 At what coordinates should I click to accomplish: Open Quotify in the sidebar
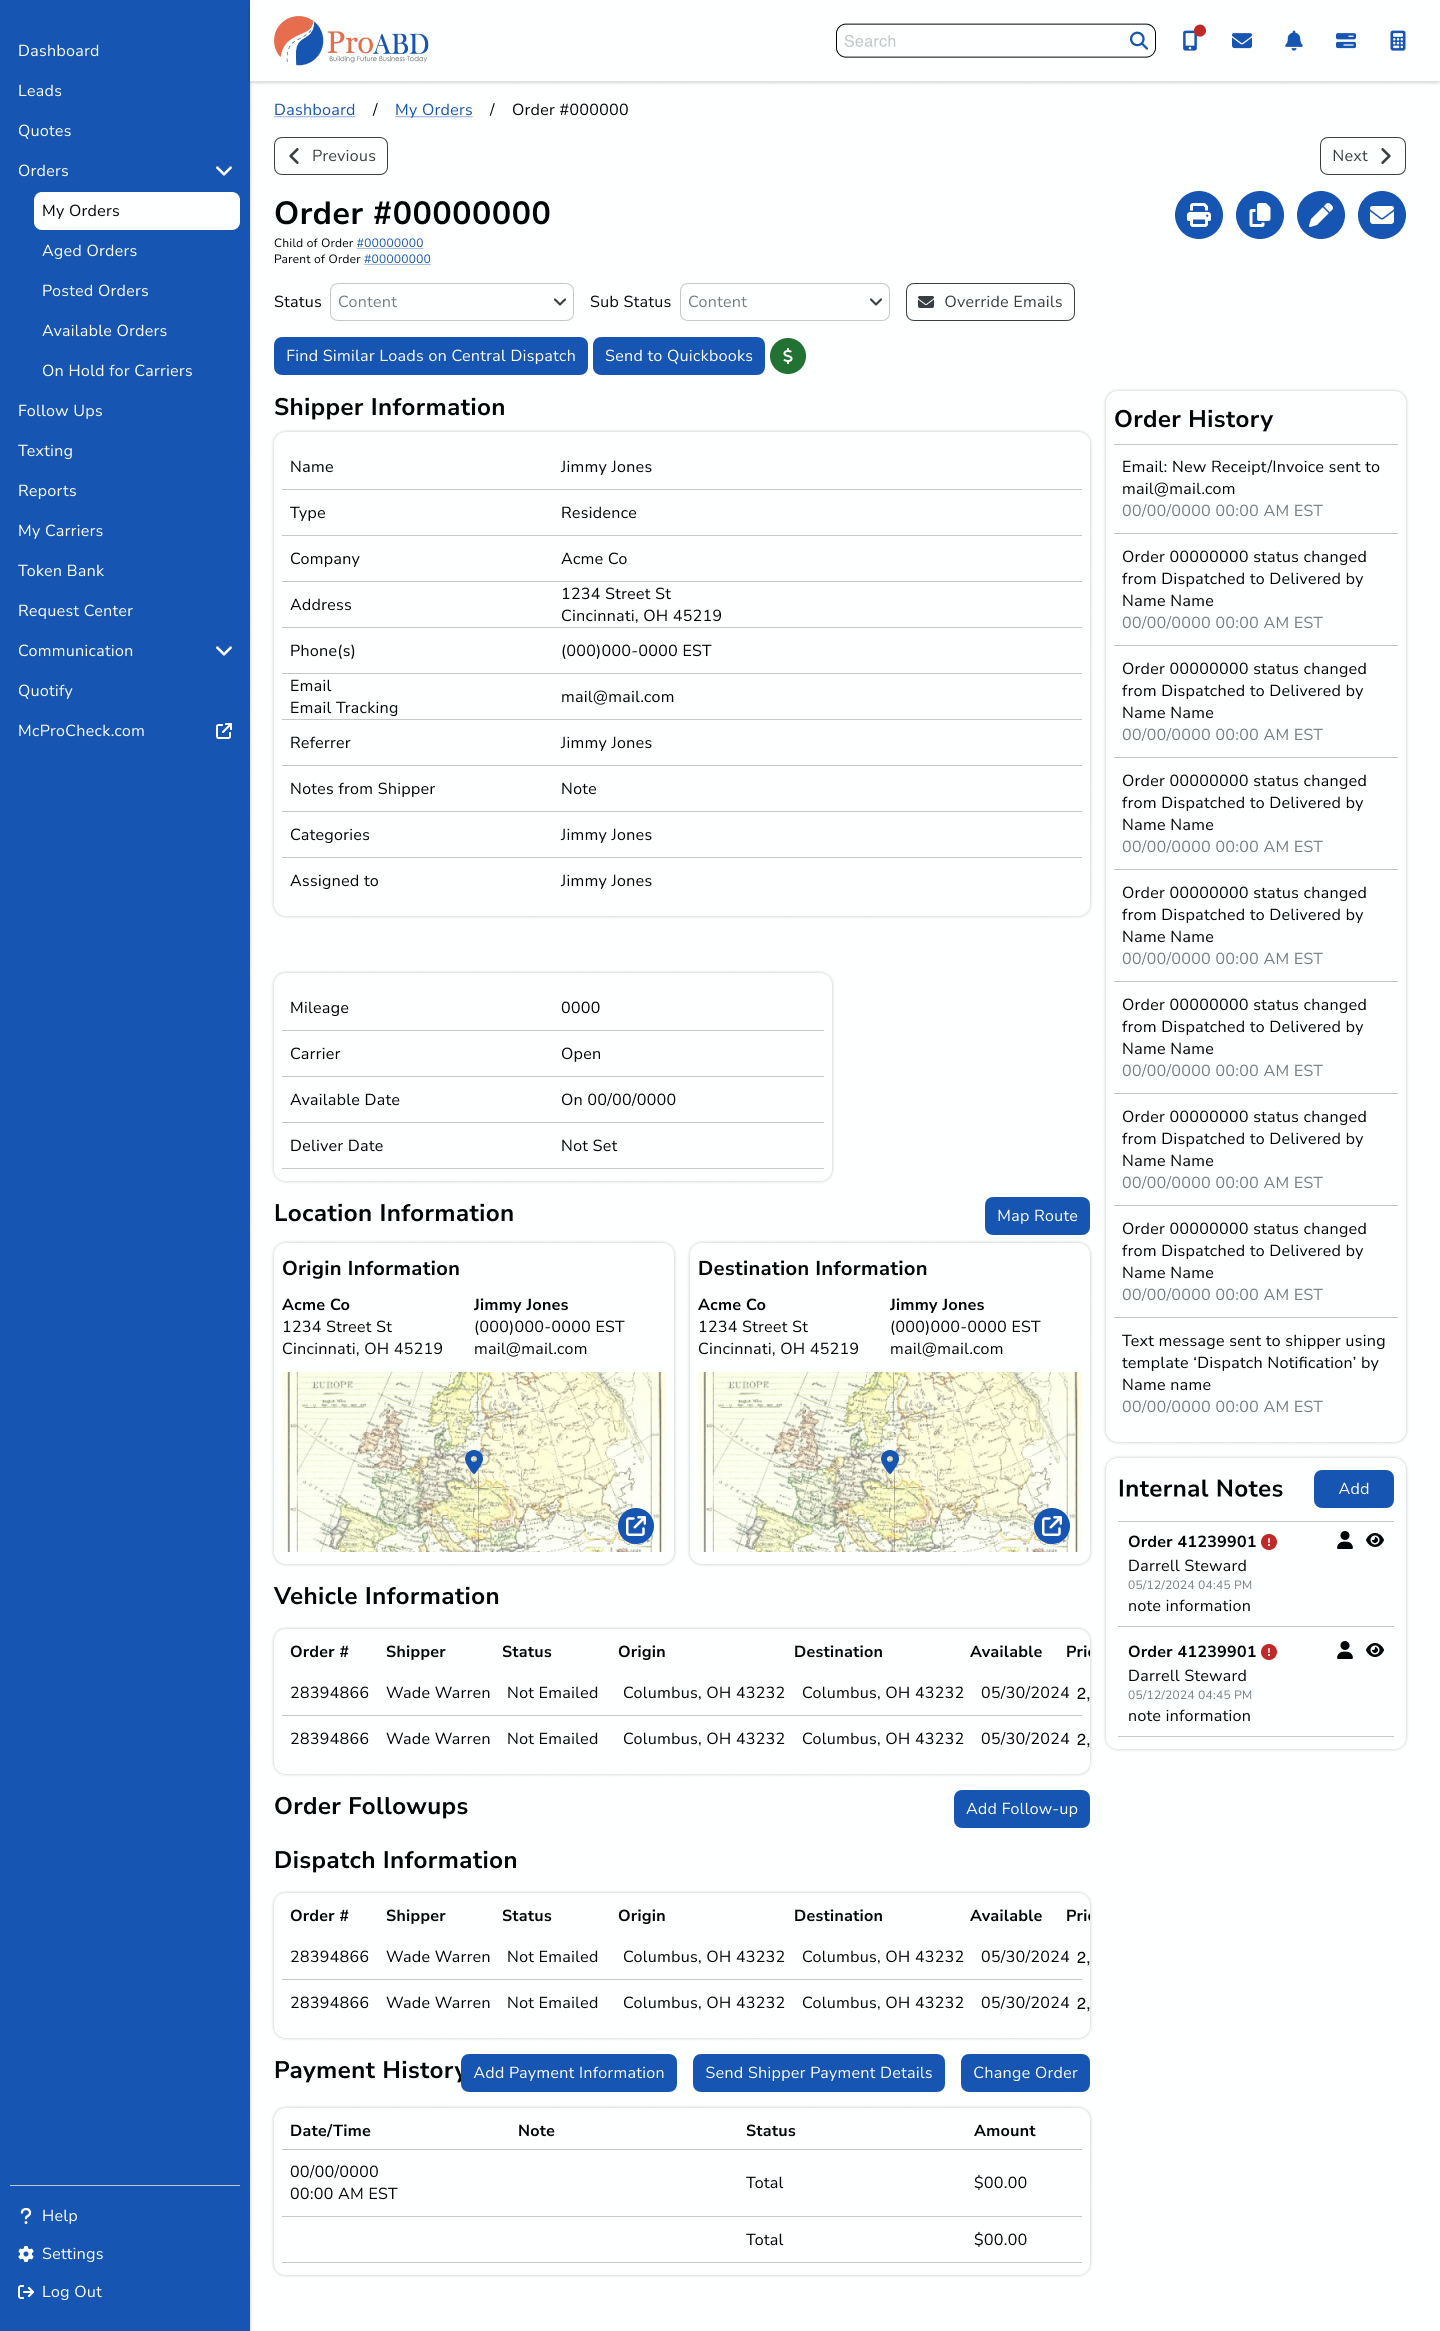coord(45,691)
